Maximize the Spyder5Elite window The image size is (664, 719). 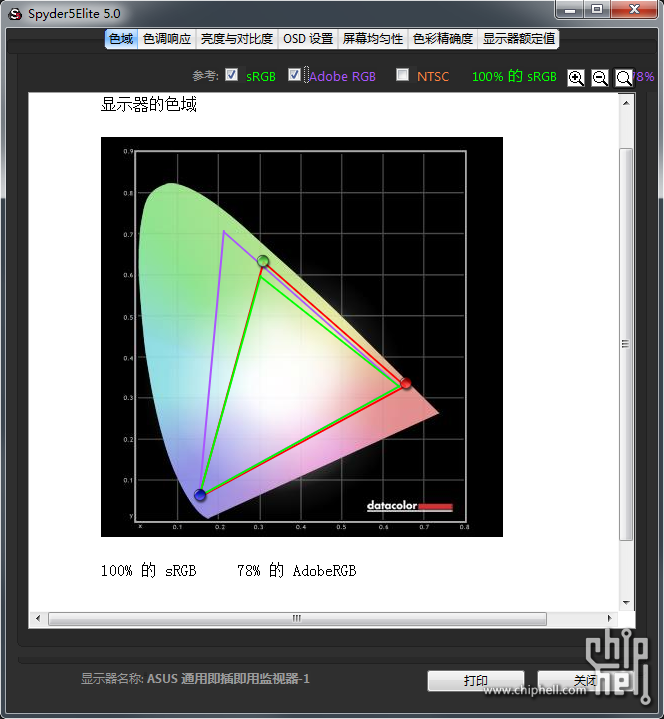tap(597, 10)
